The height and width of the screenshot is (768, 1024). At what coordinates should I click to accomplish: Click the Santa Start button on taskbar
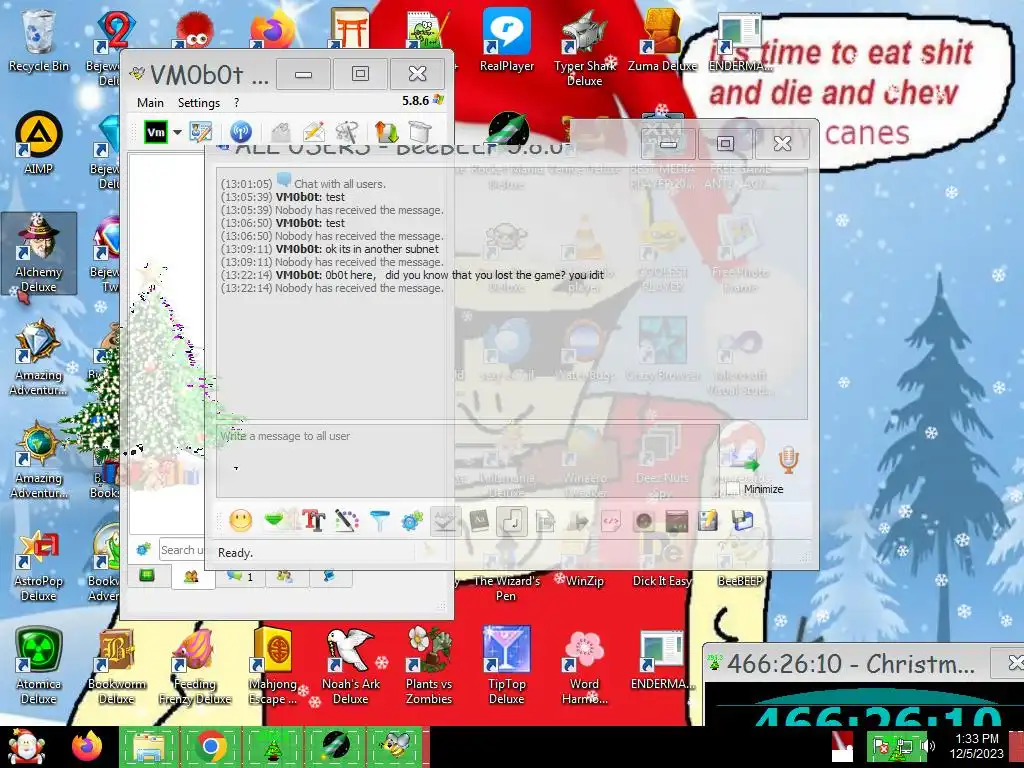click(26, 746)
